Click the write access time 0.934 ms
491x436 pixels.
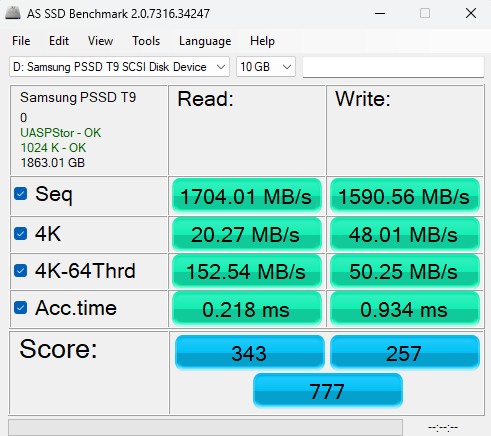pos(405,309)
